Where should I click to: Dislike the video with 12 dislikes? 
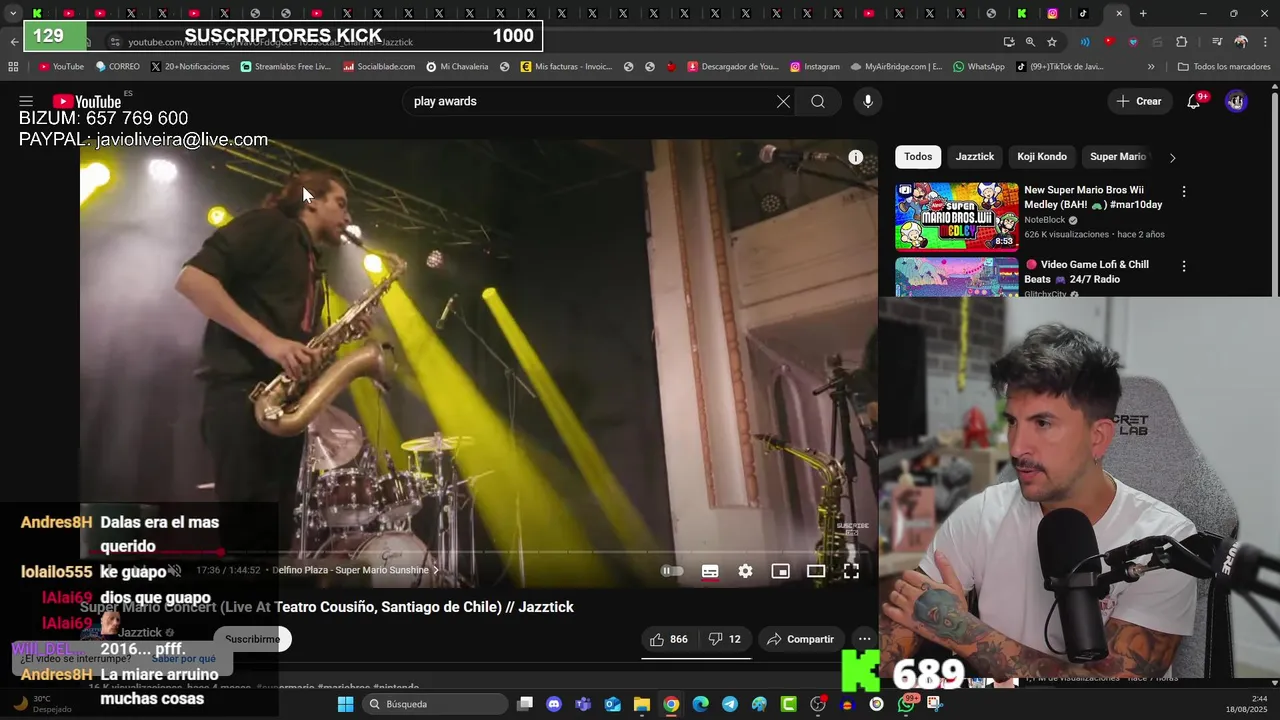click(x=725, y=639)
